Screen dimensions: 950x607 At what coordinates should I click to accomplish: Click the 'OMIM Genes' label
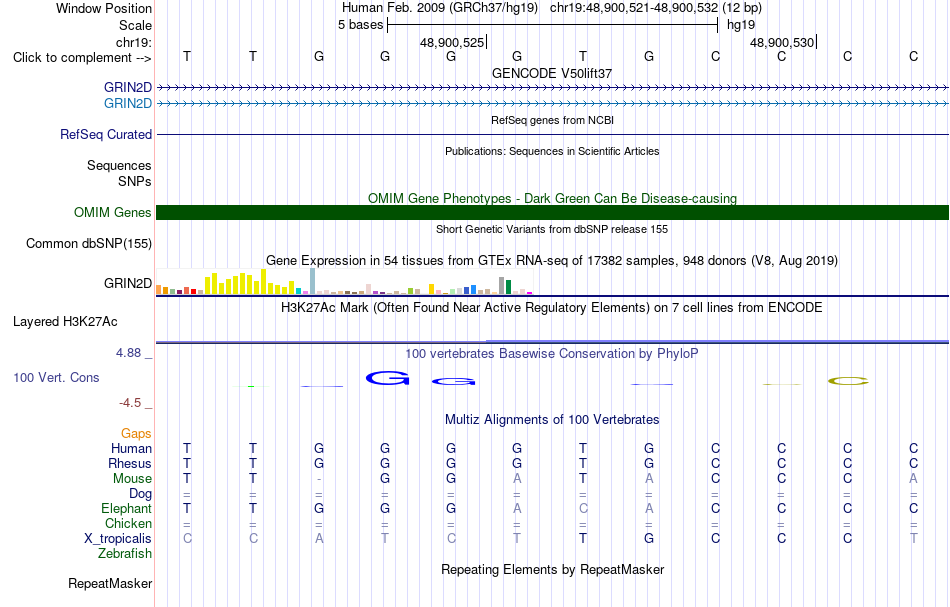[x=113, y=213]
